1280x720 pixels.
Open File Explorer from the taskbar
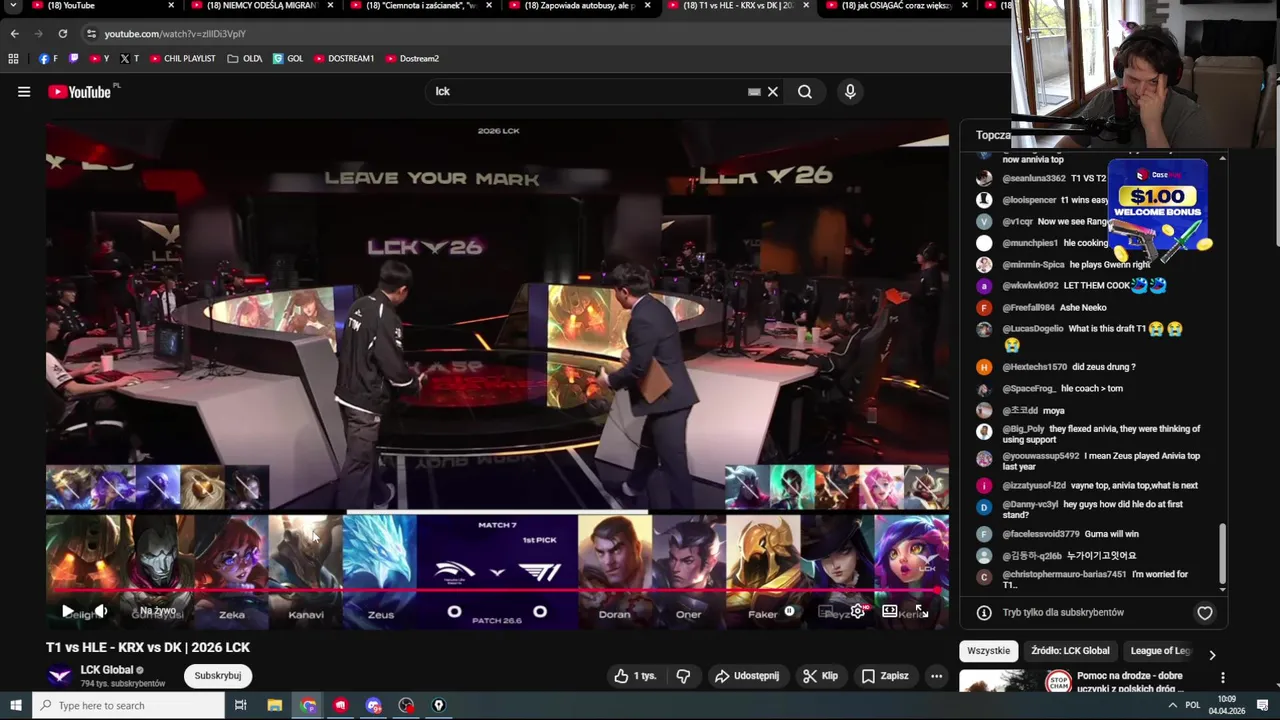[x=275, y=706]
